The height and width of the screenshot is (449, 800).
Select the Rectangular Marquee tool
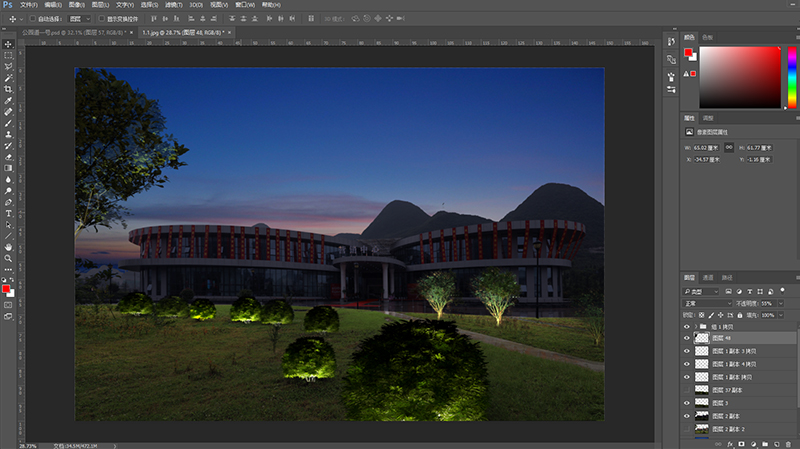(9, 55)
